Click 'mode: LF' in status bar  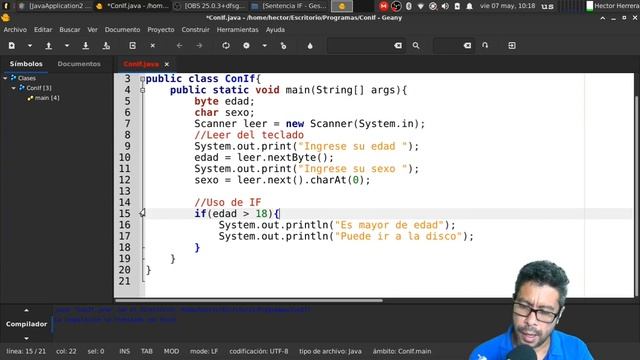tap(204, 351)
